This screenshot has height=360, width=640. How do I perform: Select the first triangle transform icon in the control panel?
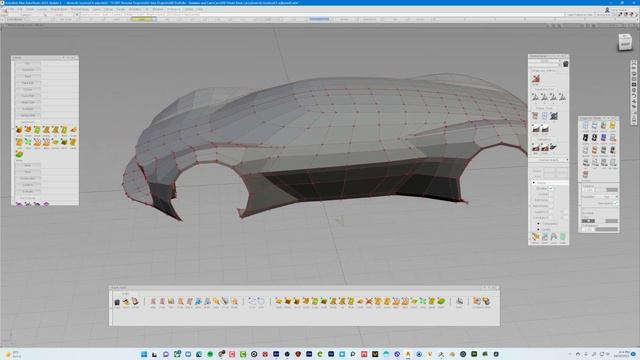[535, 97]
